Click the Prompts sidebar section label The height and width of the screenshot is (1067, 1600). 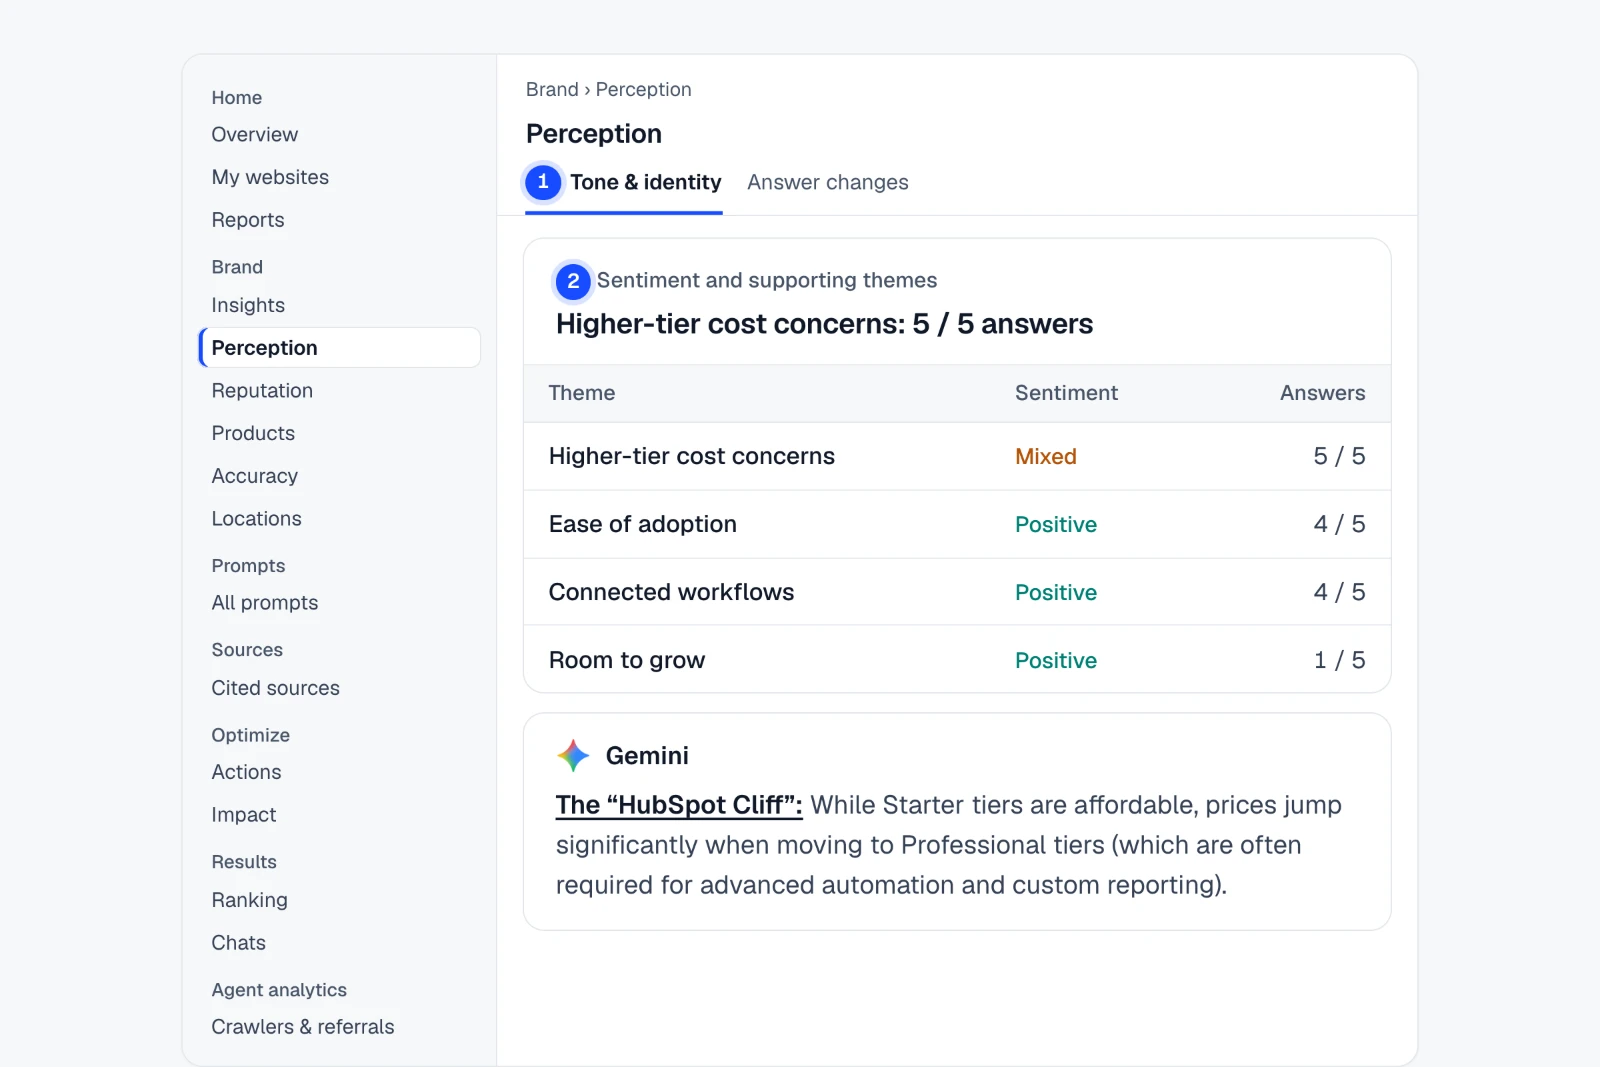pyautogui.click(x=248, y=566)
